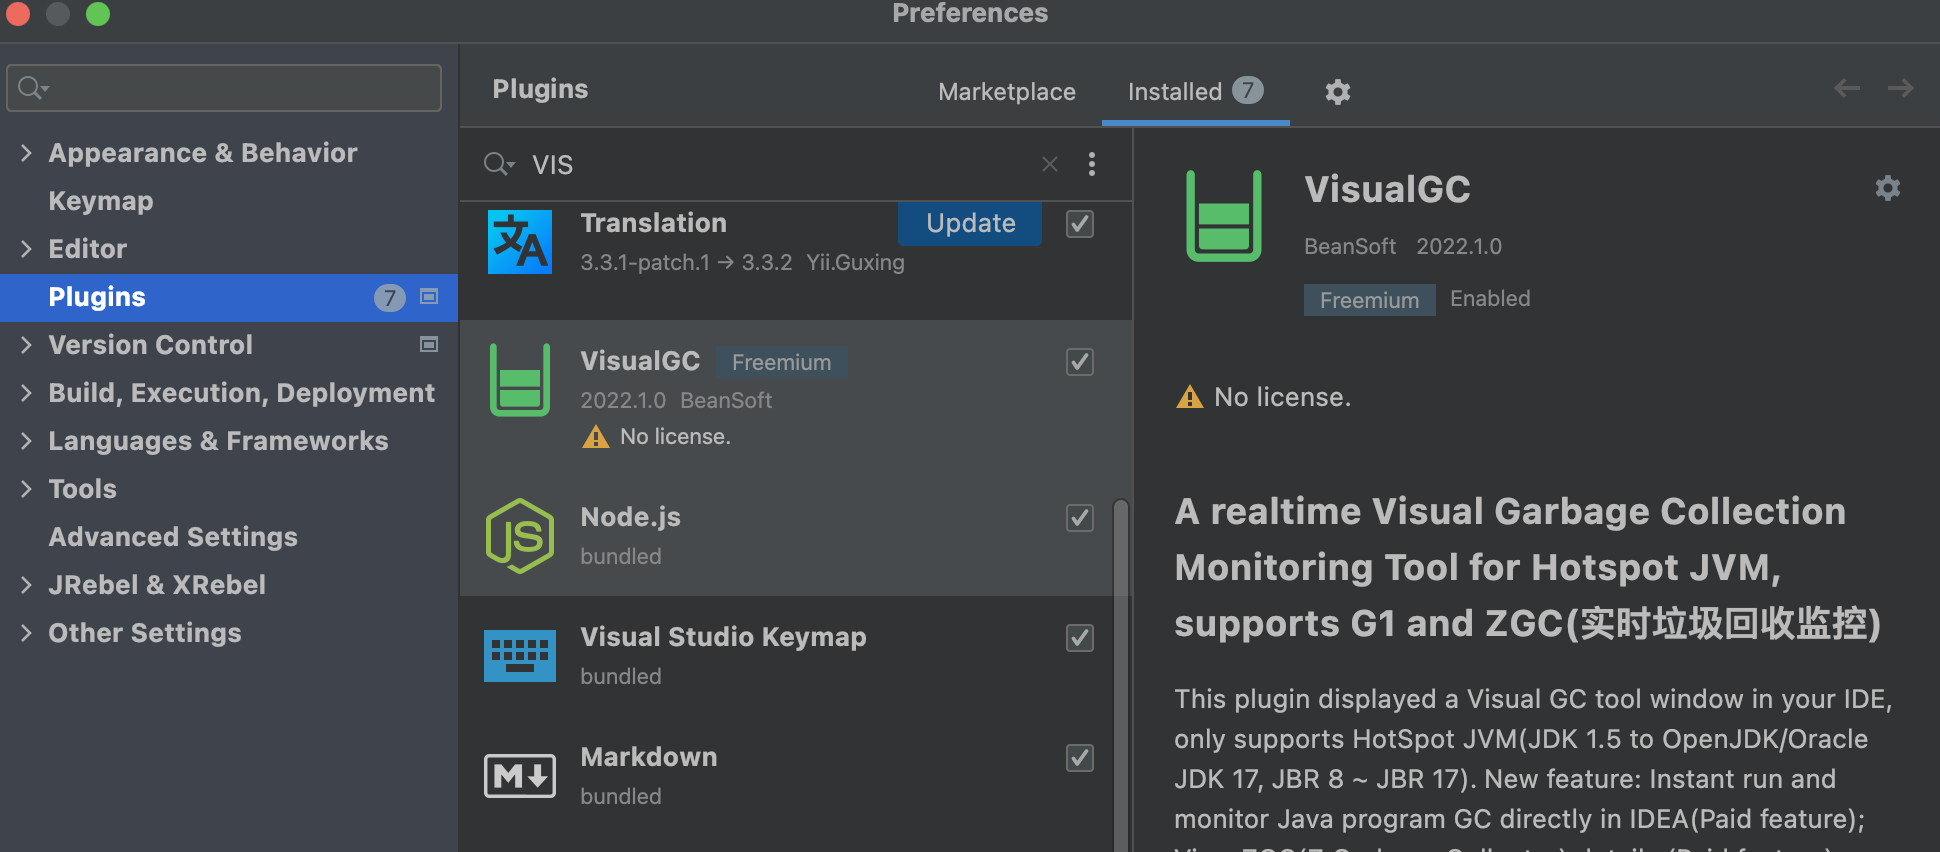Viewport: 1940px width, 852px height.
Task: Click the 'No license.' text in details panel
Action: (x=1282, y=397)
